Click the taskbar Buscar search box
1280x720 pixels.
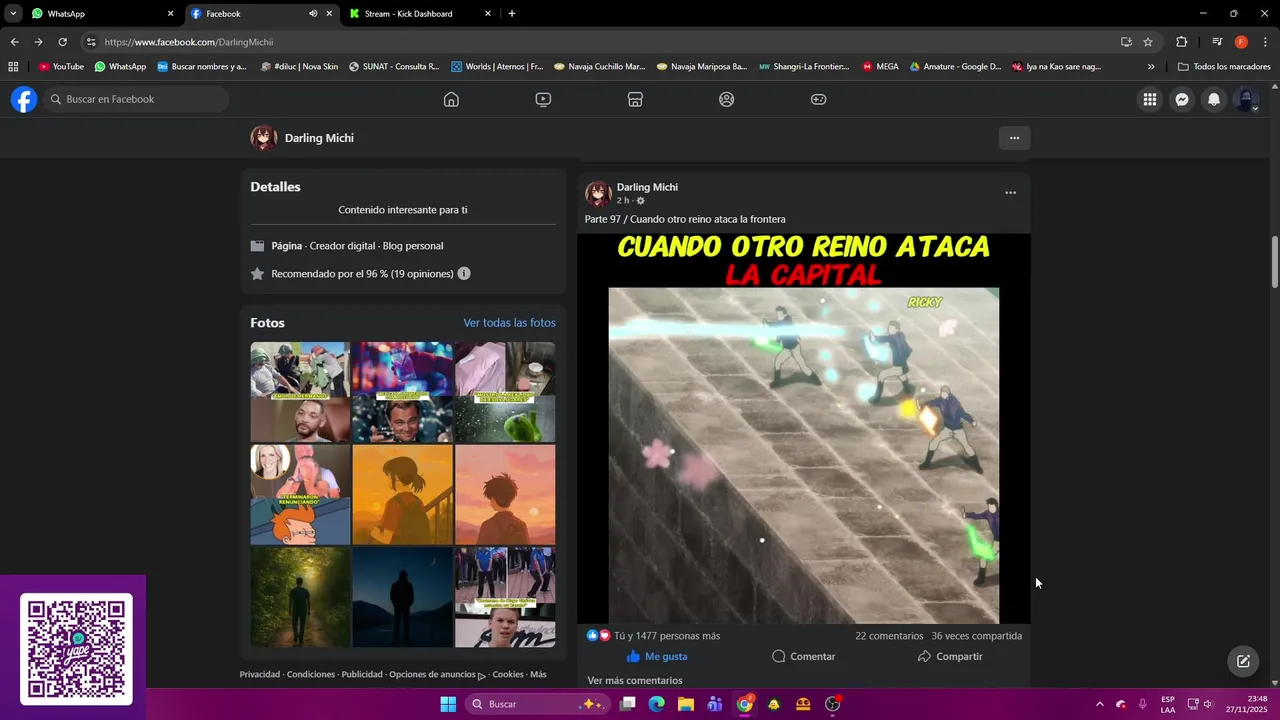coord(539,704)
